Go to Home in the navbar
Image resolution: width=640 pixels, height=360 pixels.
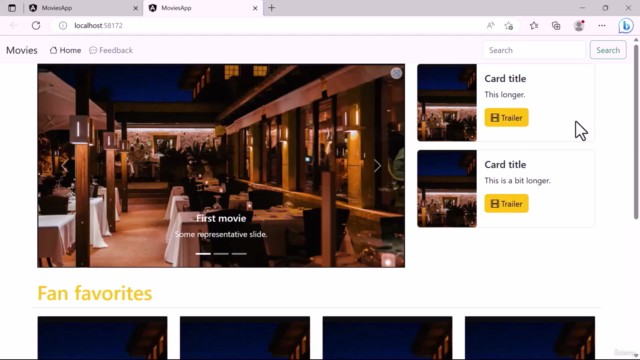[65, 50]
